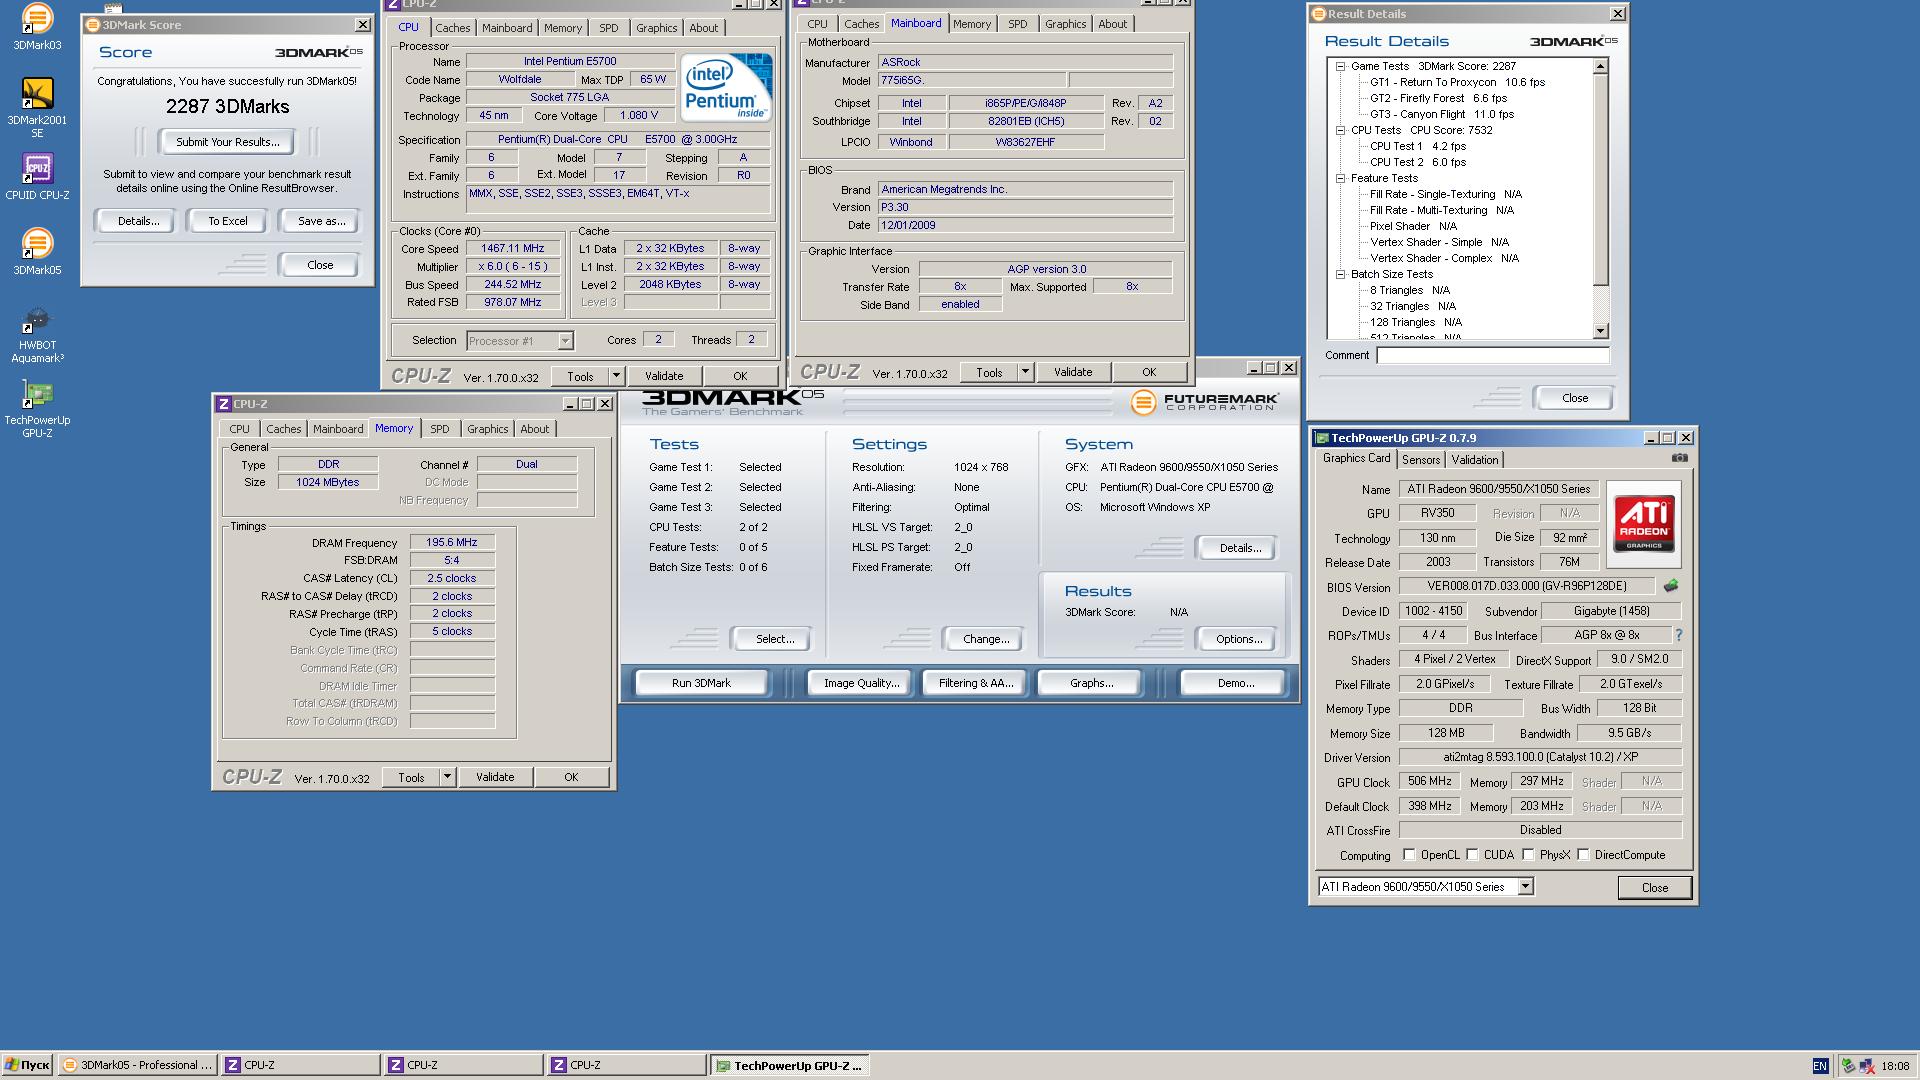Click the Save as button
The image size is (1920, 1080).
click(321, 221)
